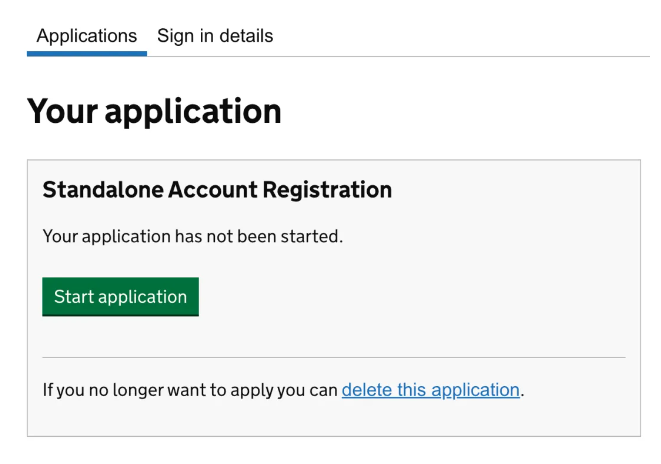Click the word 'Account' in the card title

213,190
